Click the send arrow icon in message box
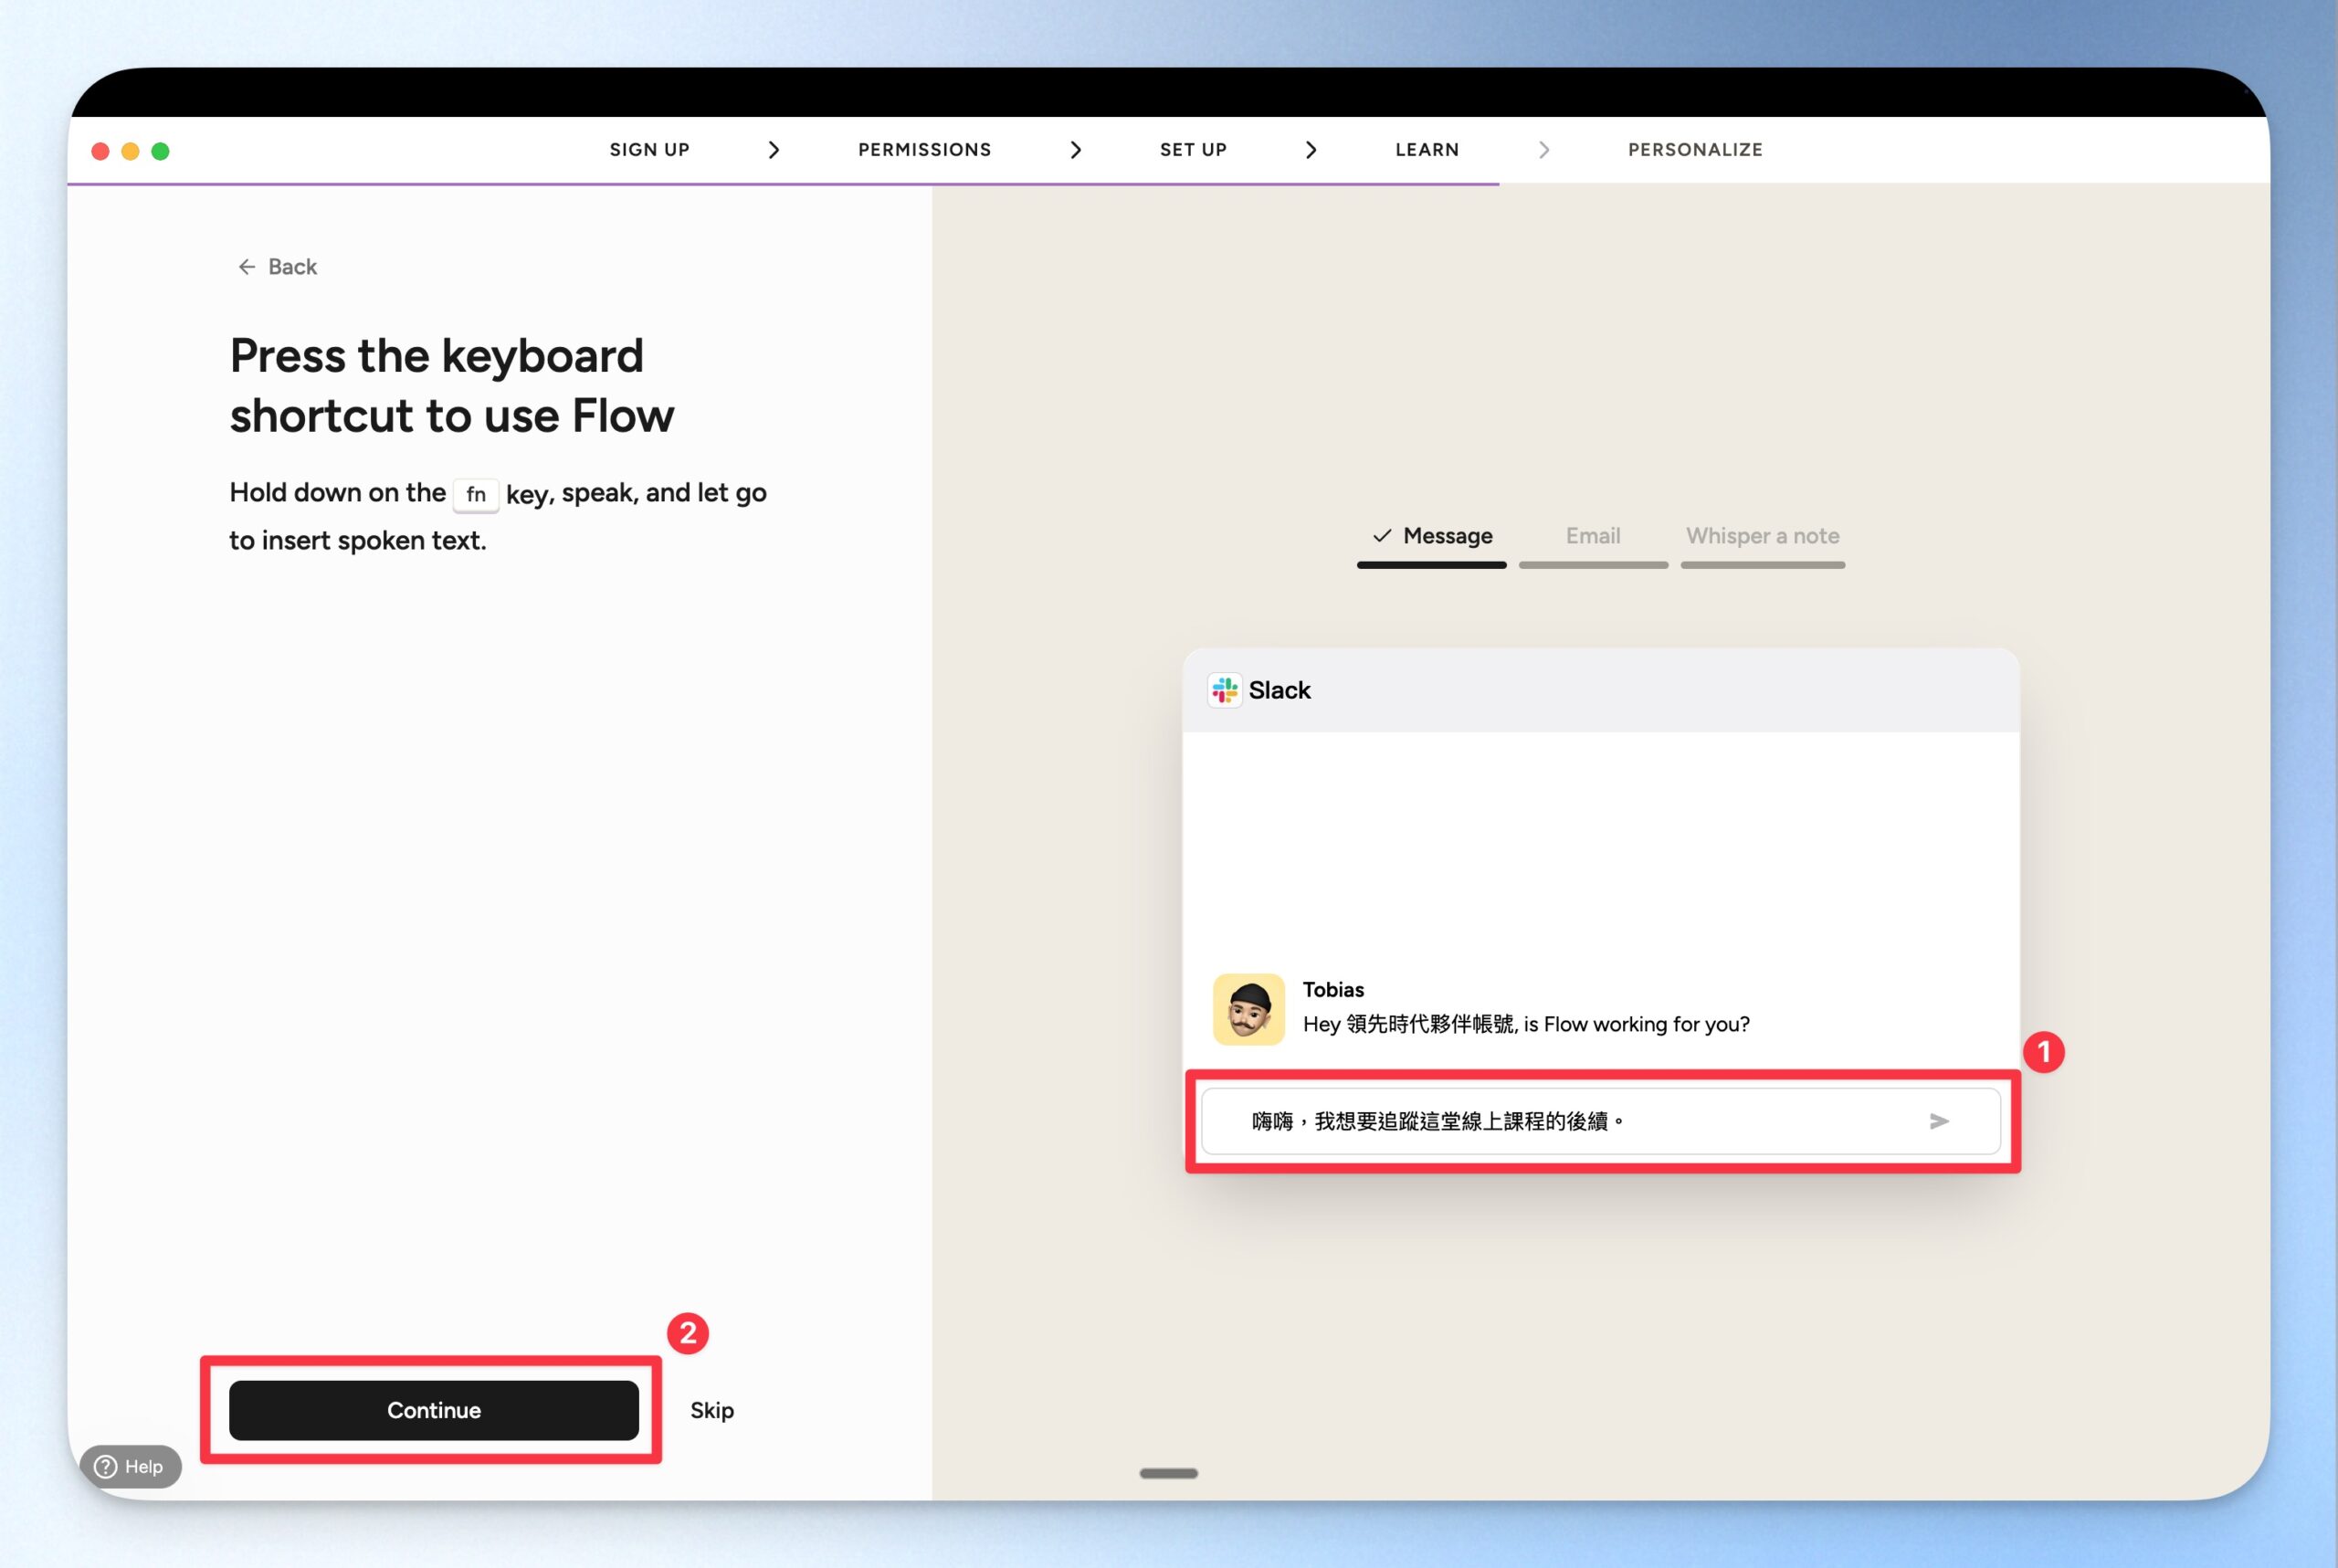 coord(1938,1121)
